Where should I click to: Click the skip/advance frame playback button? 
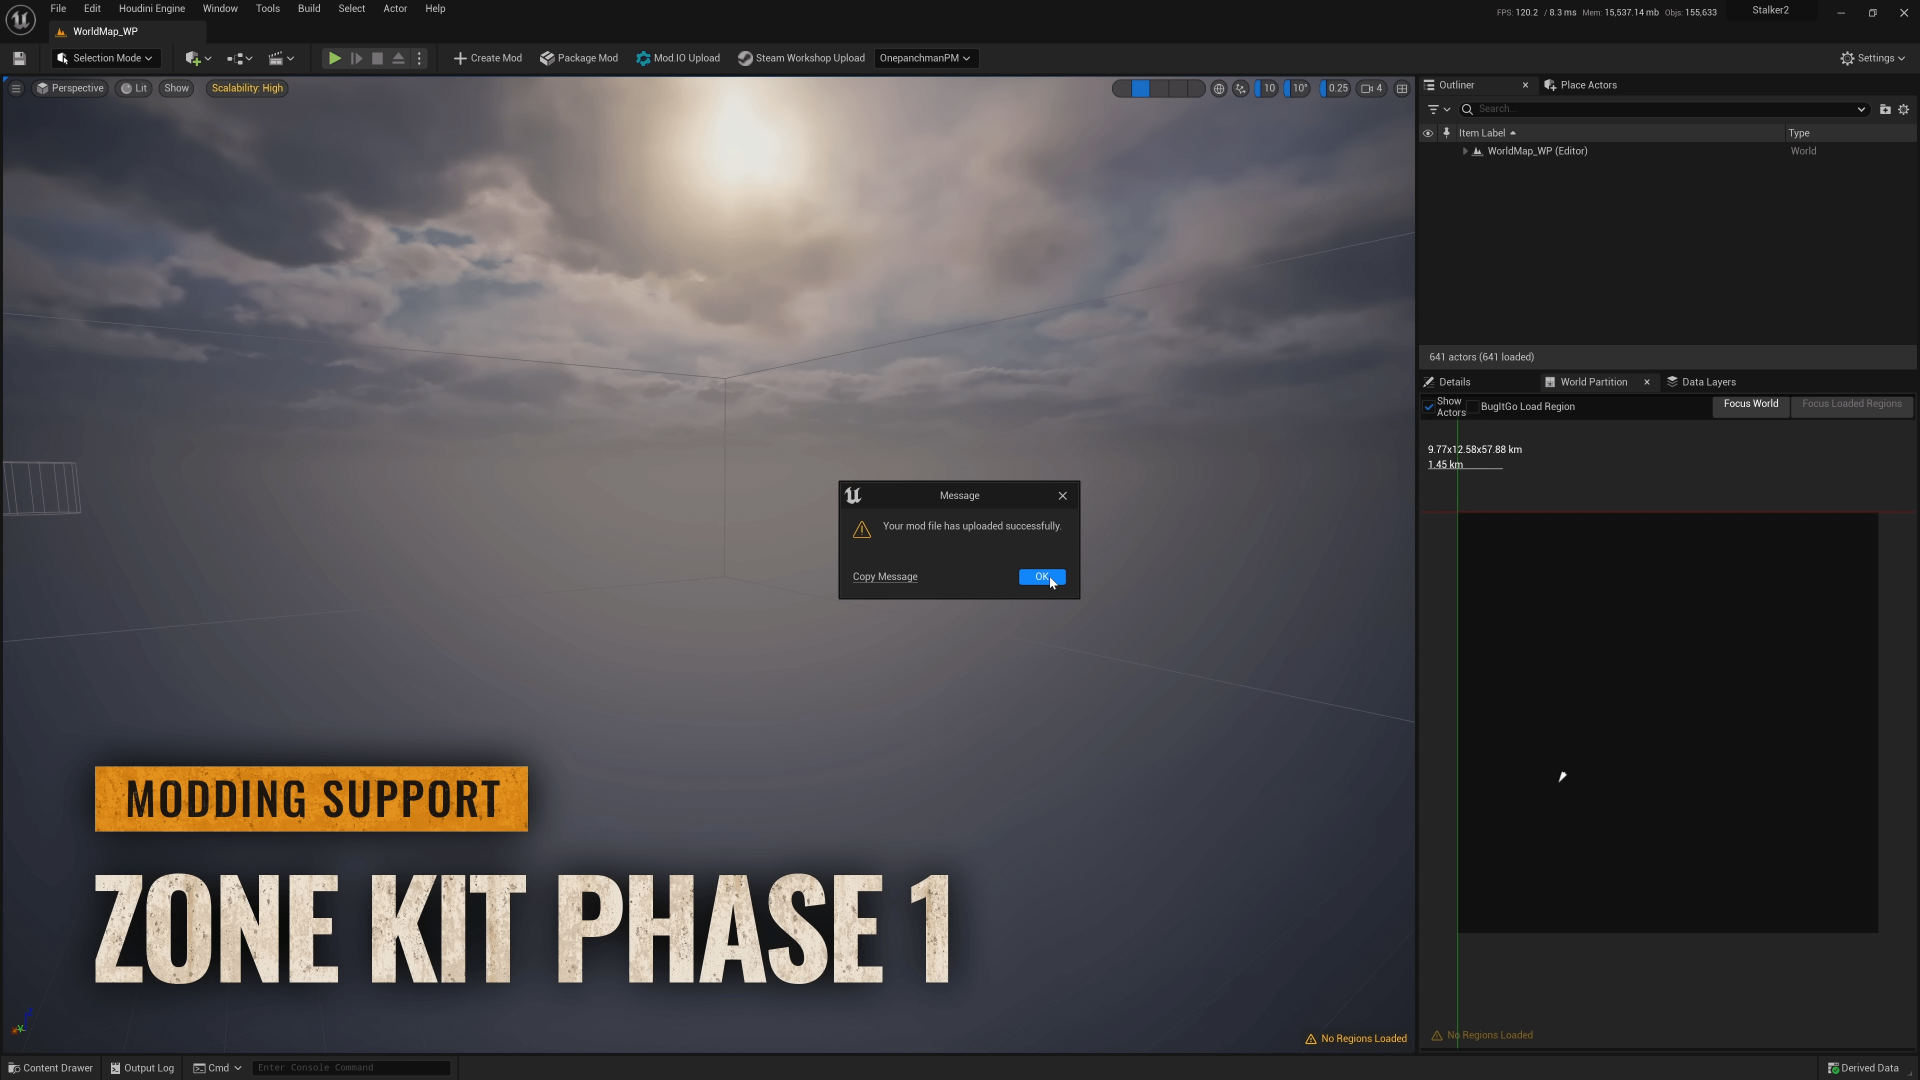click(356, 58)
